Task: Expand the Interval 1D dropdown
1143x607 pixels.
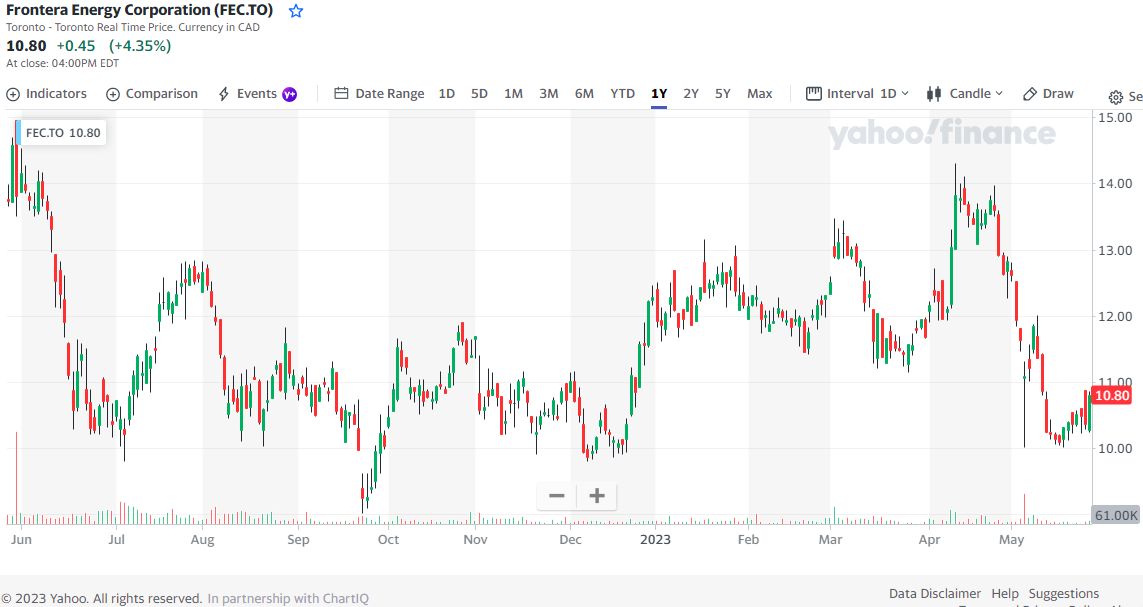Action: pyautogui.click(x=858, y=94)
